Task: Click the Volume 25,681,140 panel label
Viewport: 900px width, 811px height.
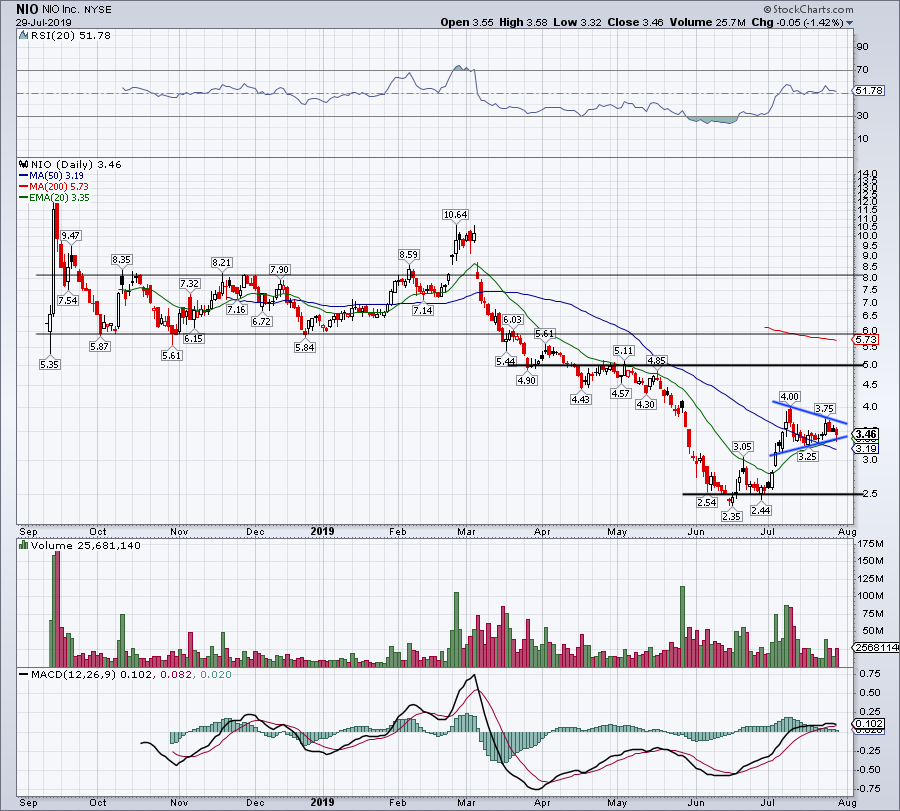Action: pos(86,545)
